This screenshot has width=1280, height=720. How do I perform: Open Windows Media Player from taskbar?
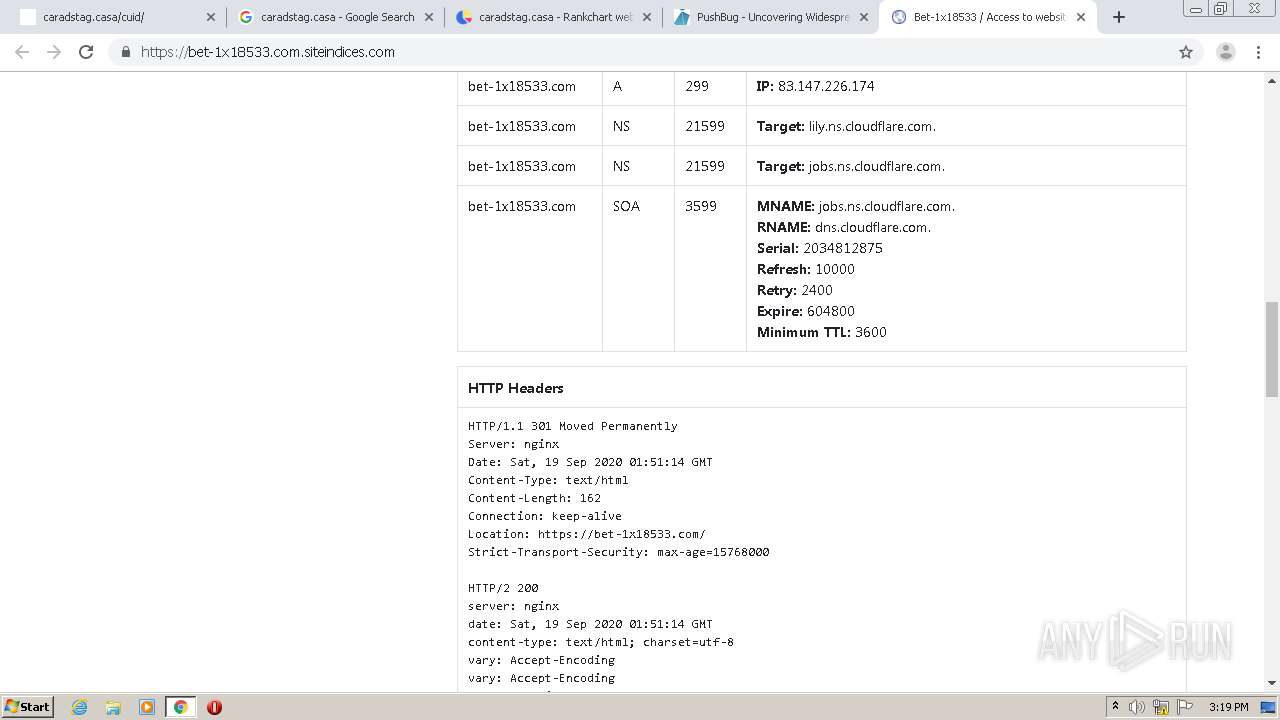click(147, 707)
